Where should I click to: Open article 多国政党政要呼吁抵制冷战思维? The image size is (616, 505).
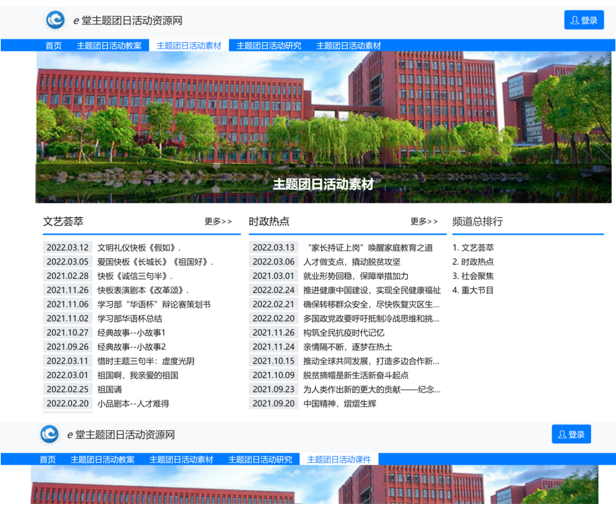tap(371, 318)
